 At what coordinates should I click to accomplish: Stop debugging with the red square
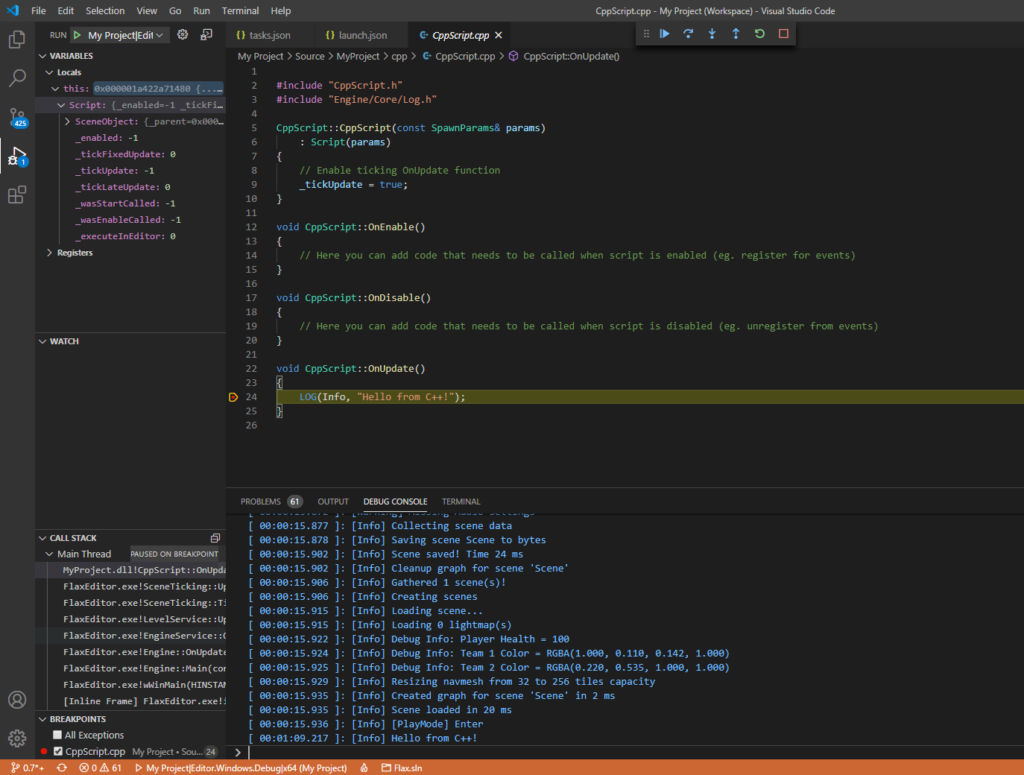coord(784,34)
